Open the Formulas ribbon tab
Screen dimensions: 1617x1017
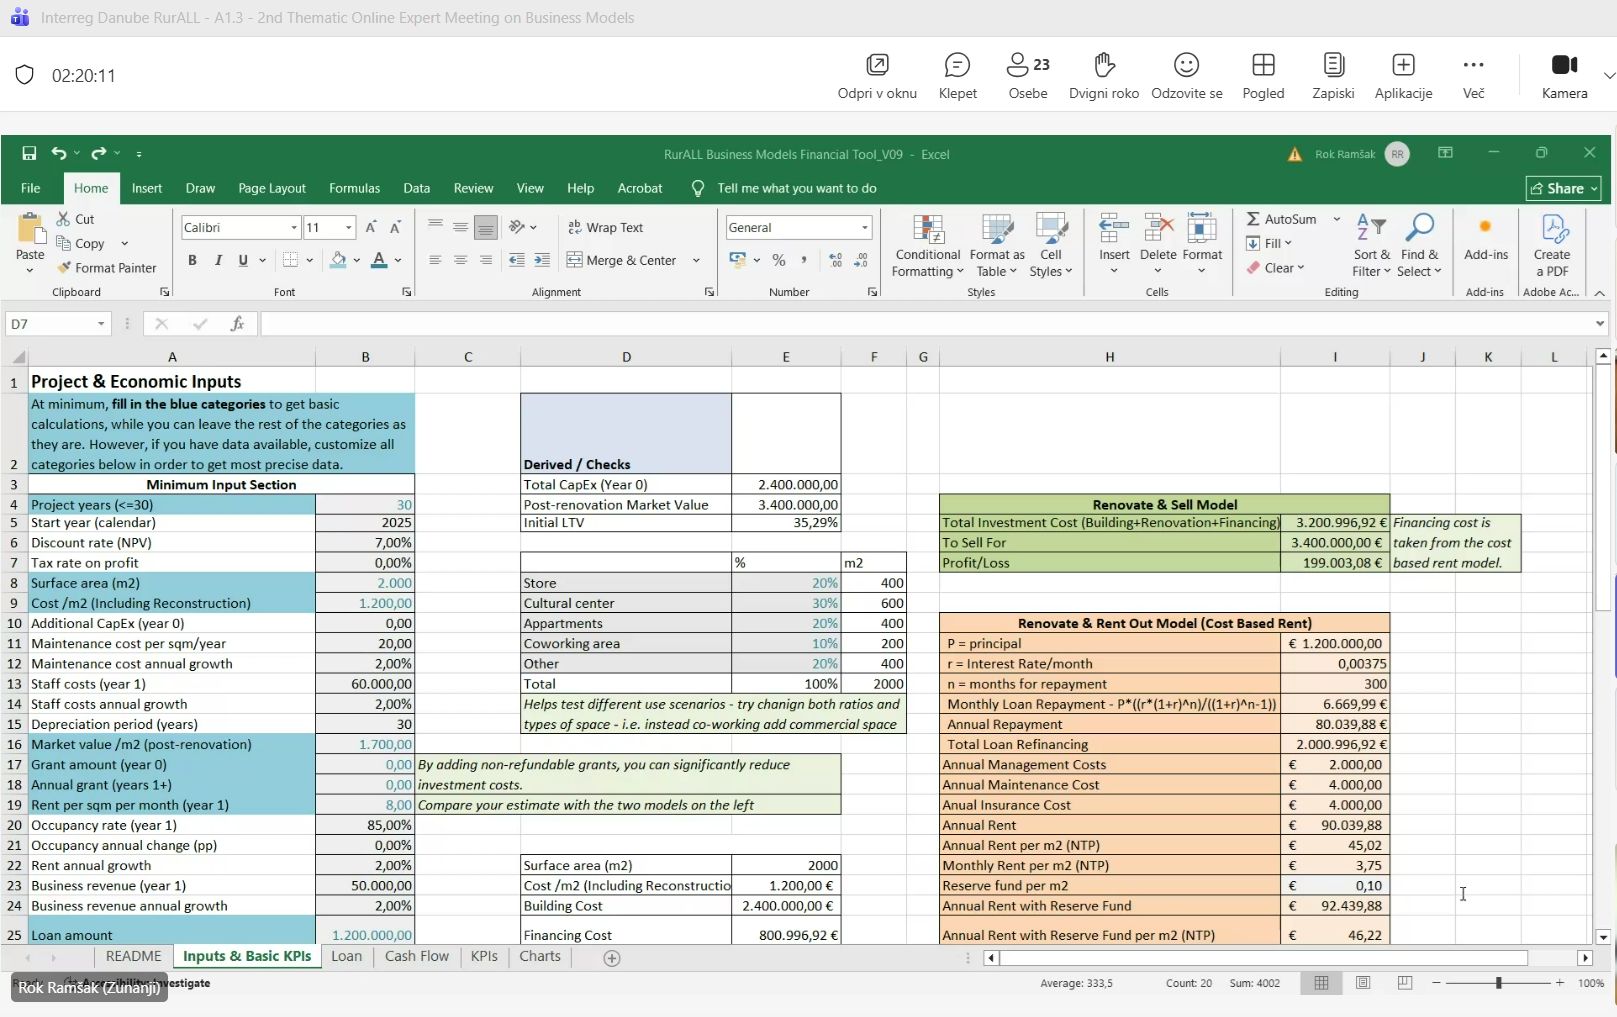click(354, 188)
